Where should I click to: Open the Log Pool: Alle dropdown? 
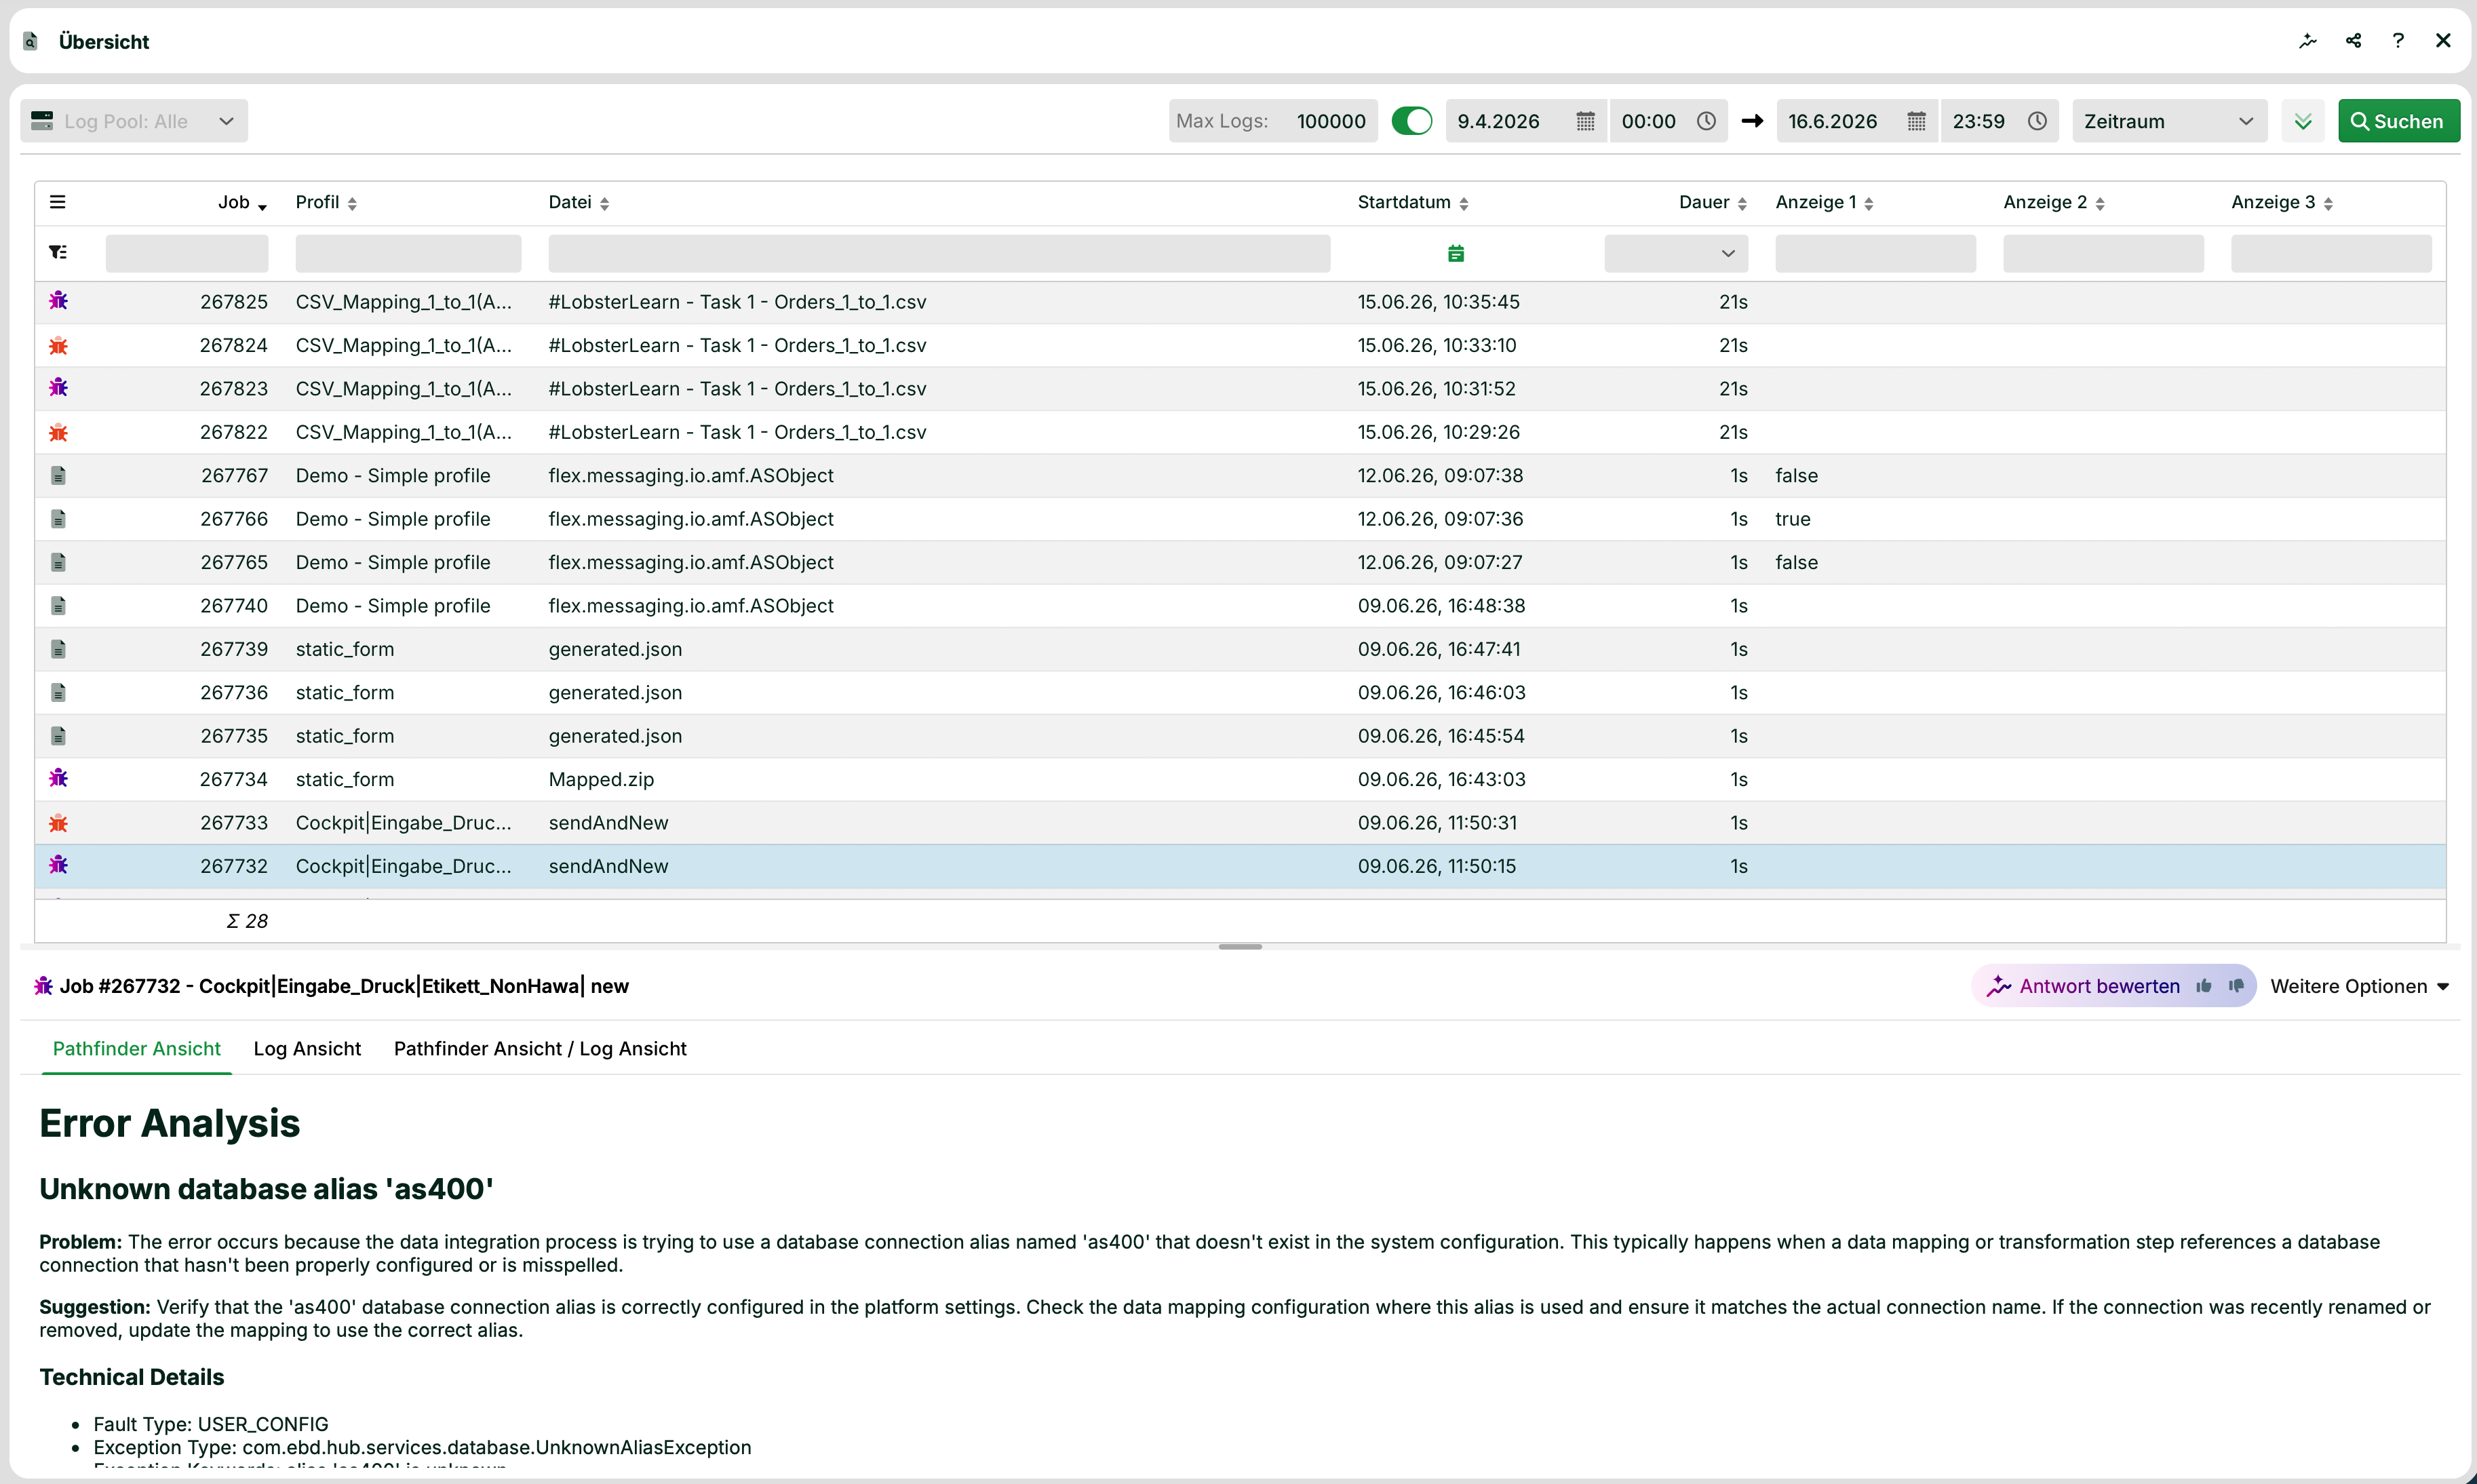134,121
